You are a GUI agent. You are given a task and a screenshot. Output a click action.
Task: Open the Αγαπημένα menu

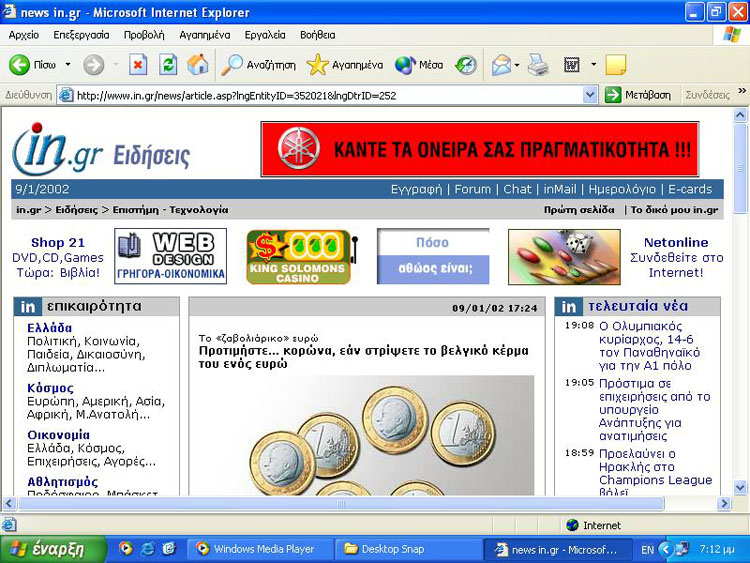coord(205,35)
